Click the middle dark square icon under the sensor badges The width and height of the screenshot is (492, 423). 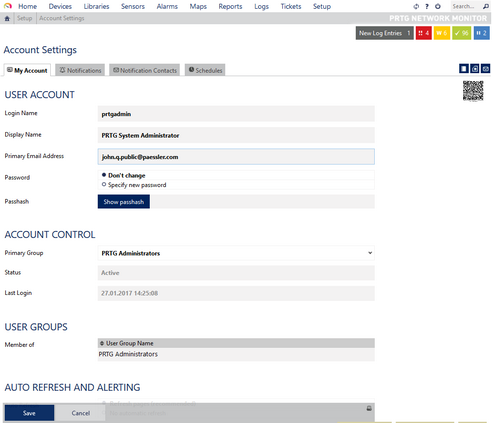click(x=475, y=69)
